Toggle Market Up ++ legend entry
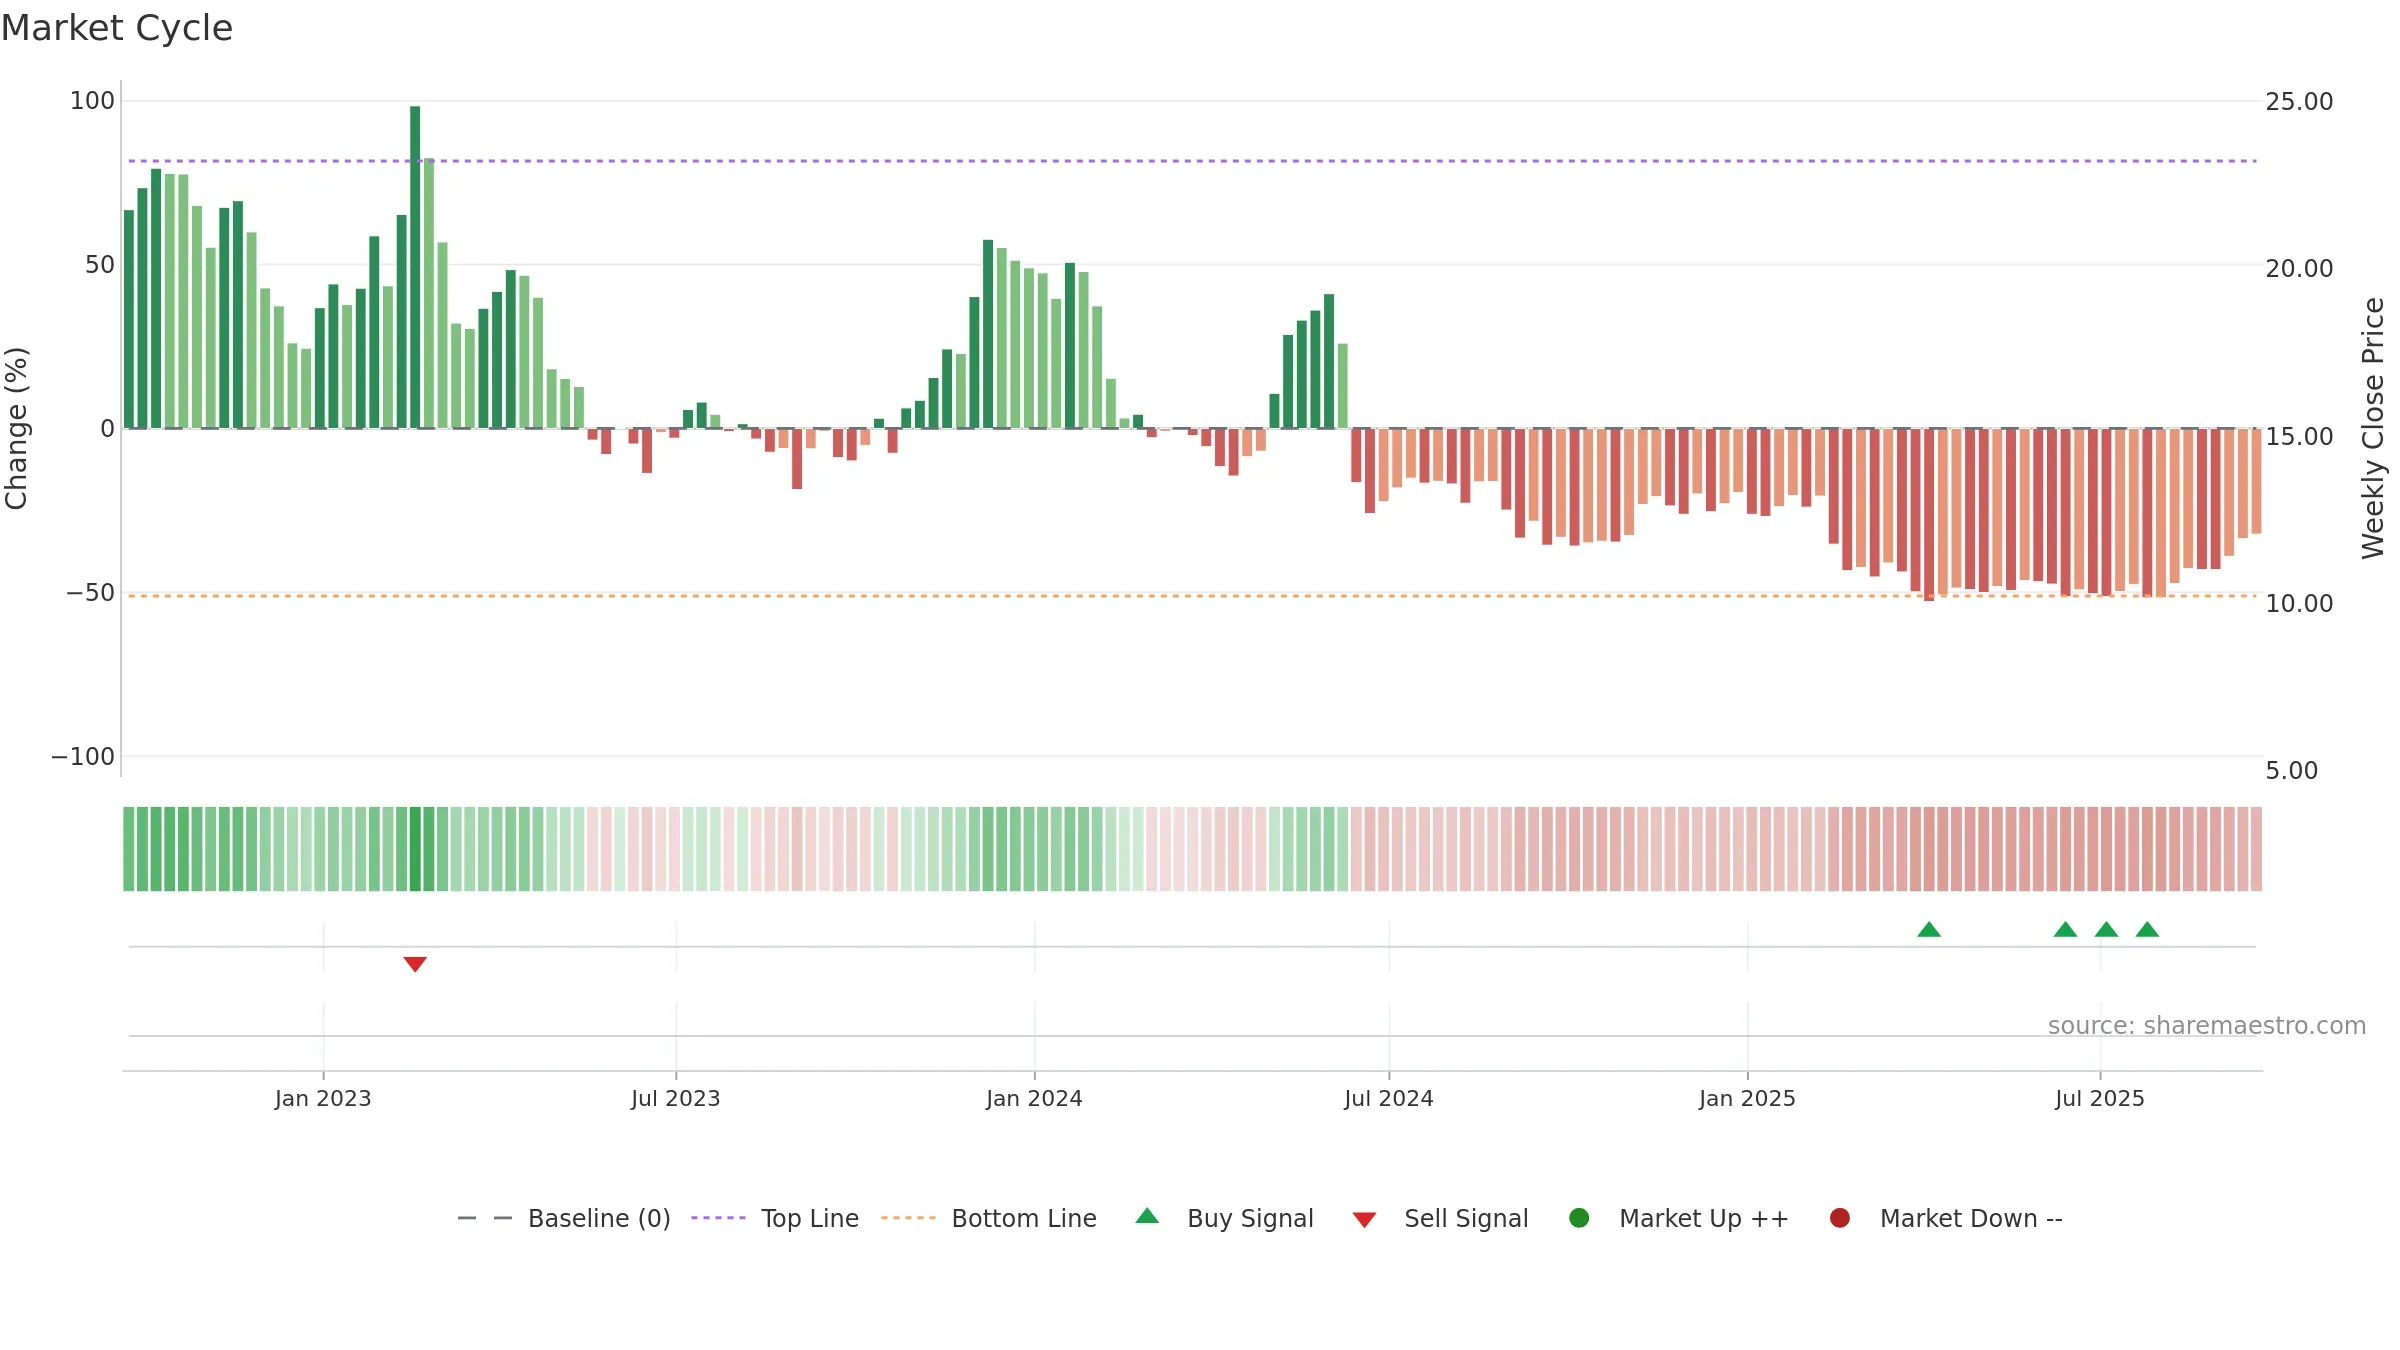The image size is (2400, 1350). (1679, 1218)
